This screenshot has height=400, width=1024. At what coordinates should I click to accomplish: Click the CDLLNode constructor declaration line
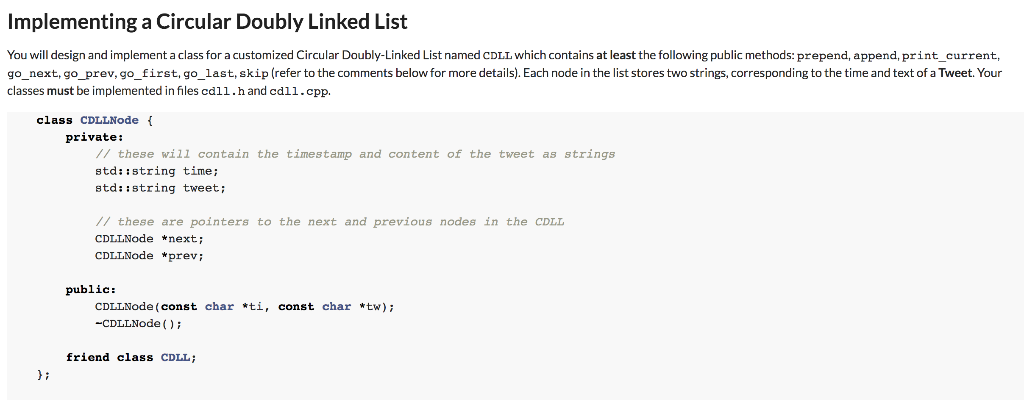[245, 306]
